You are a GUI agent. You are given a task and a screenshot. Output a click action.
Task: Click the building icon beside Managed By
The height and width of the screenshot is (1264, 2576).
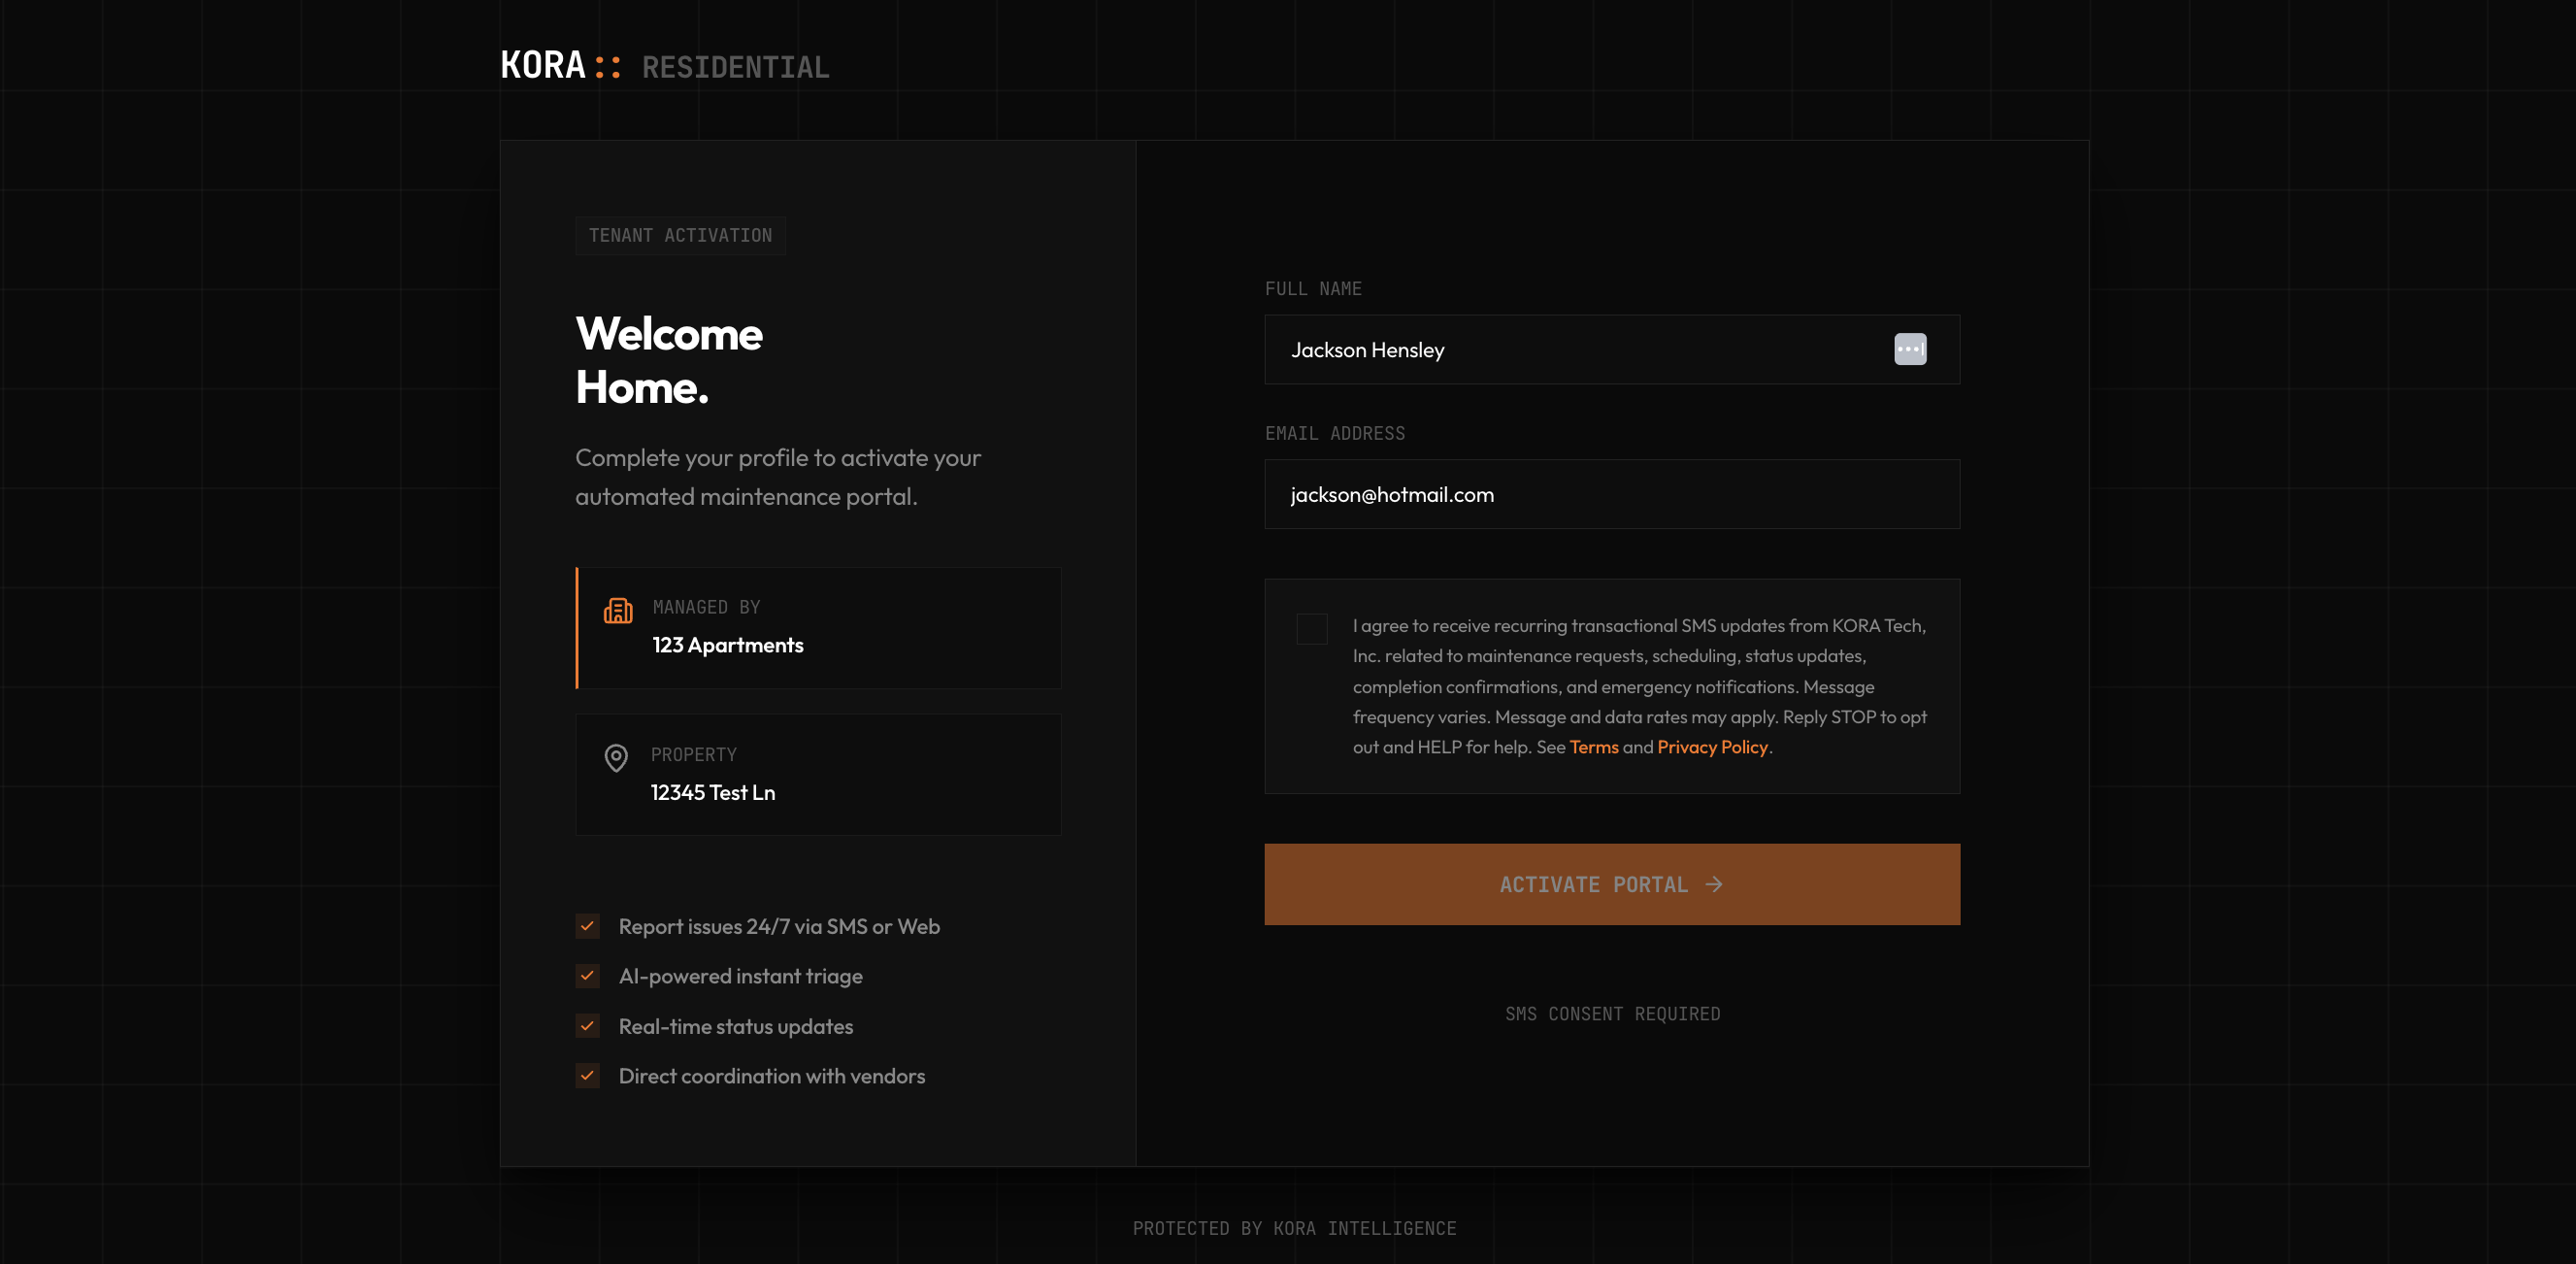(618, 610)
